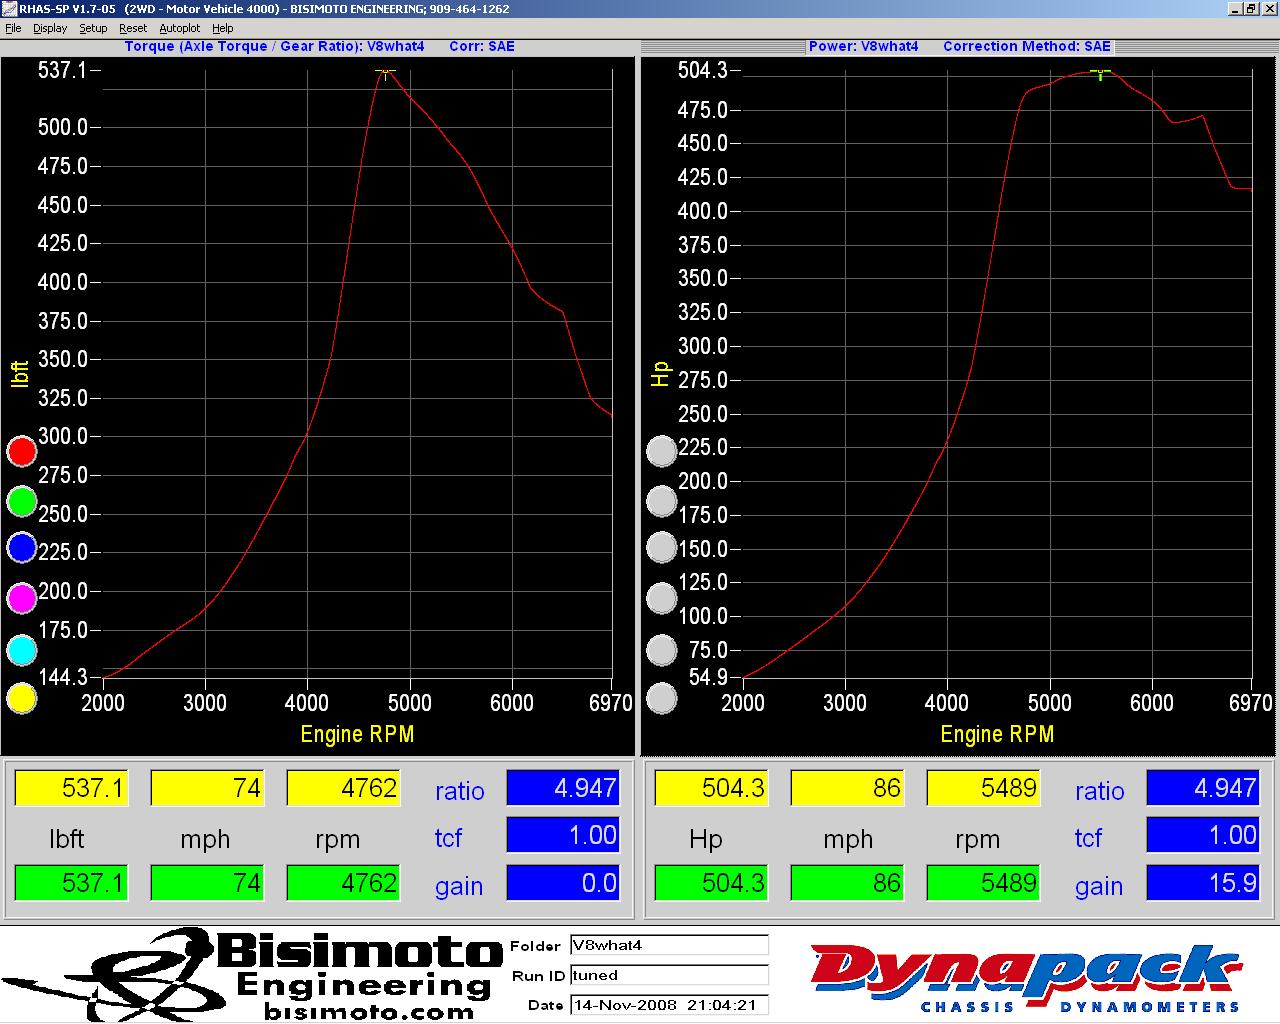Open the Autoplot menu
This screenshot has height=1024, width=1280.
click(180, 28)
